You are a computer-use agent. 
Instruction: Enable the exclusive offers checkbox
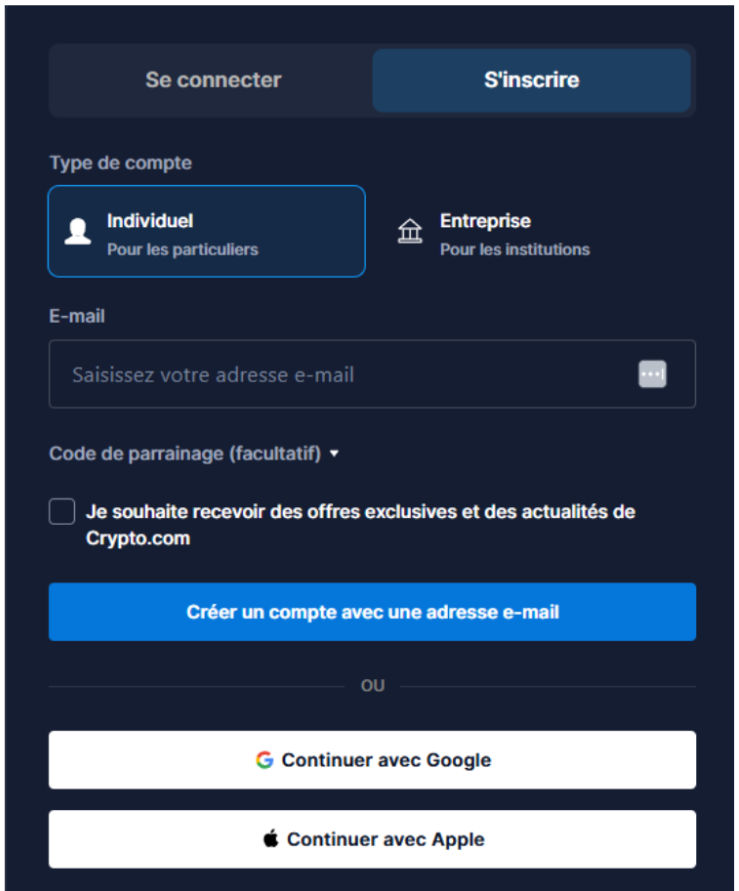tap(61, 511)
